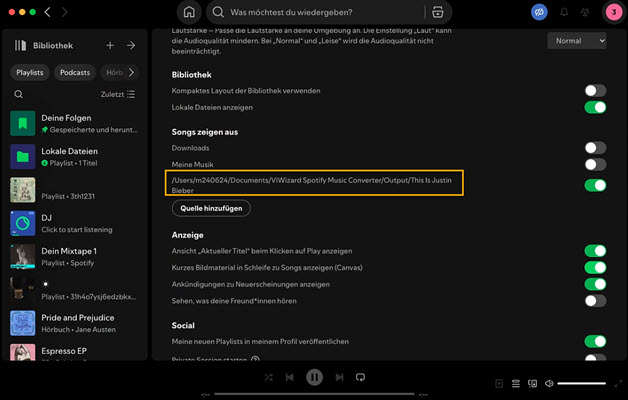The image size is (628, 400).
Task: Open the Normal volume level dropdown
Action: point(577,41)
